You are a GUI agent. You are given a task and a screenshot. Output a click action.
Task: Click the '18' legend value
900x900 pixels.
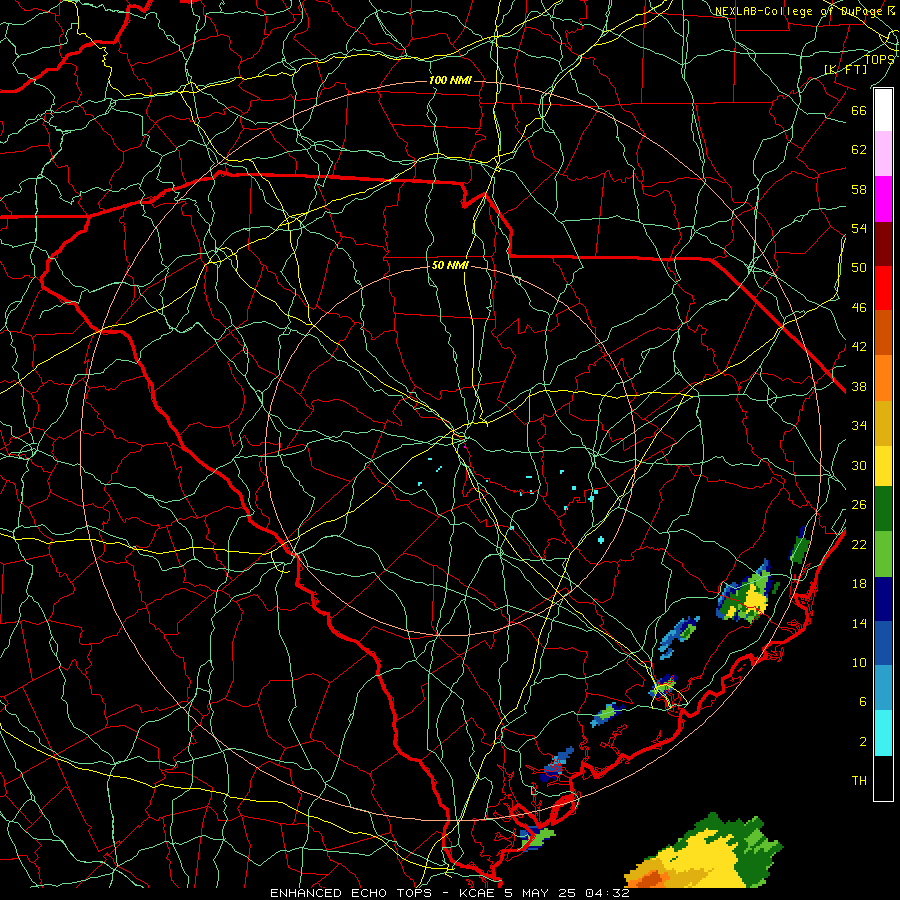[x=859, y=584]
